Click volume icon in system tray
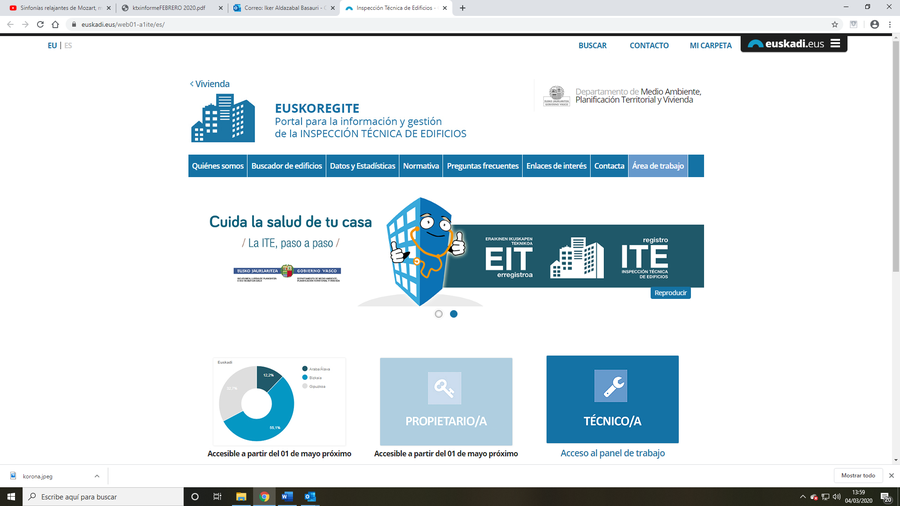 coord(836,497)
